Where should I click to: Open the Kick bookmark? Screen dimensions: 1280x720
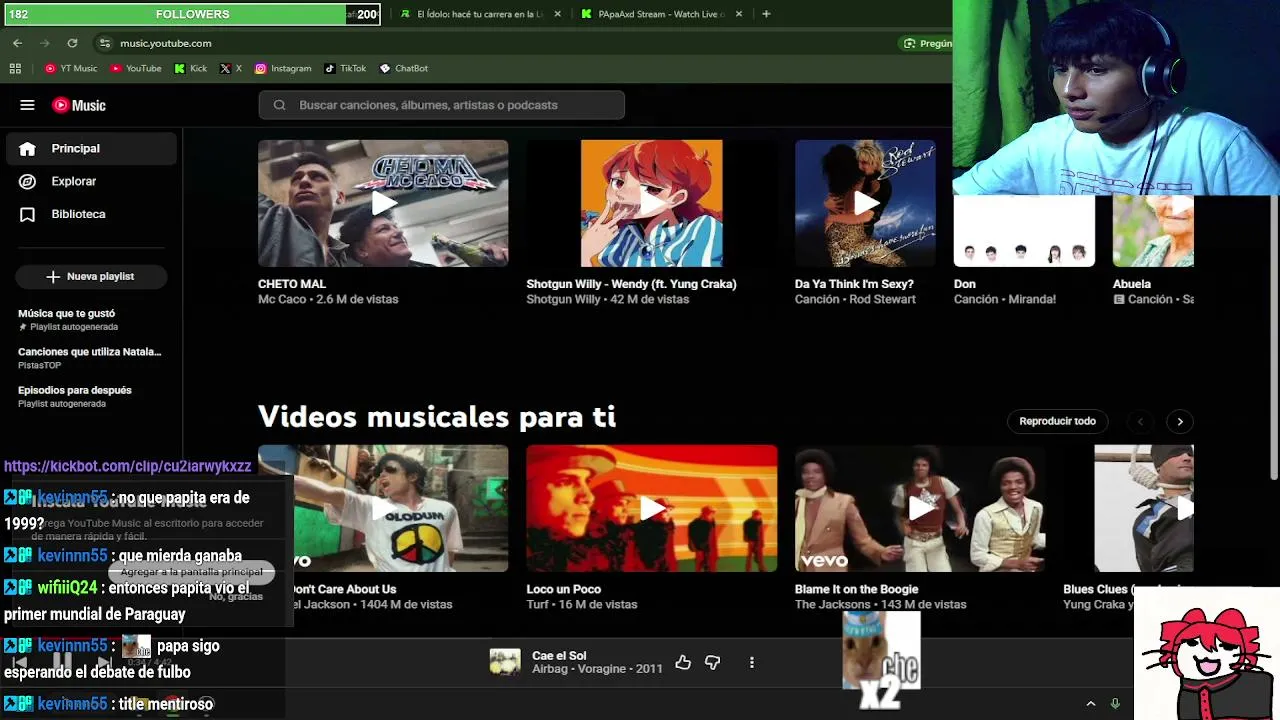[190, 68]
